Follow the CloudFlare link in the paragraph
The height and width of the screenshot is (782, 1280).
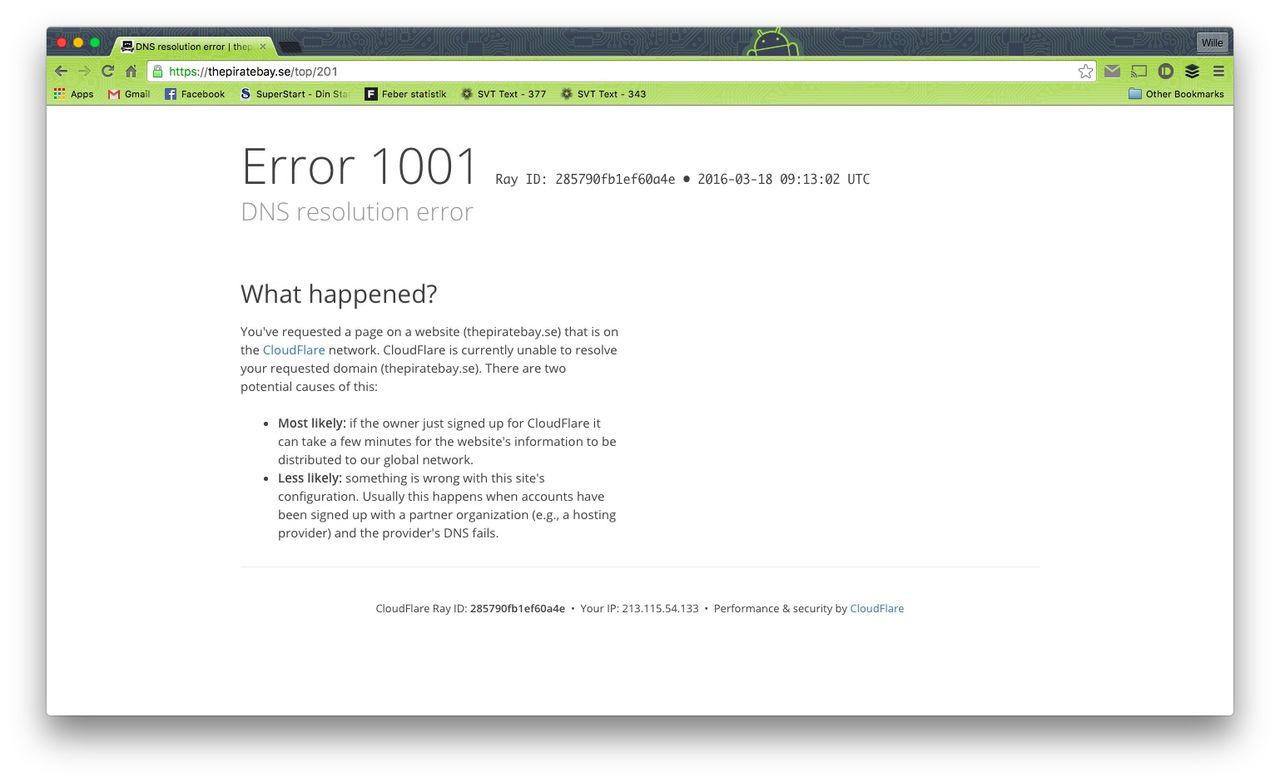click(x=294, y=350)
